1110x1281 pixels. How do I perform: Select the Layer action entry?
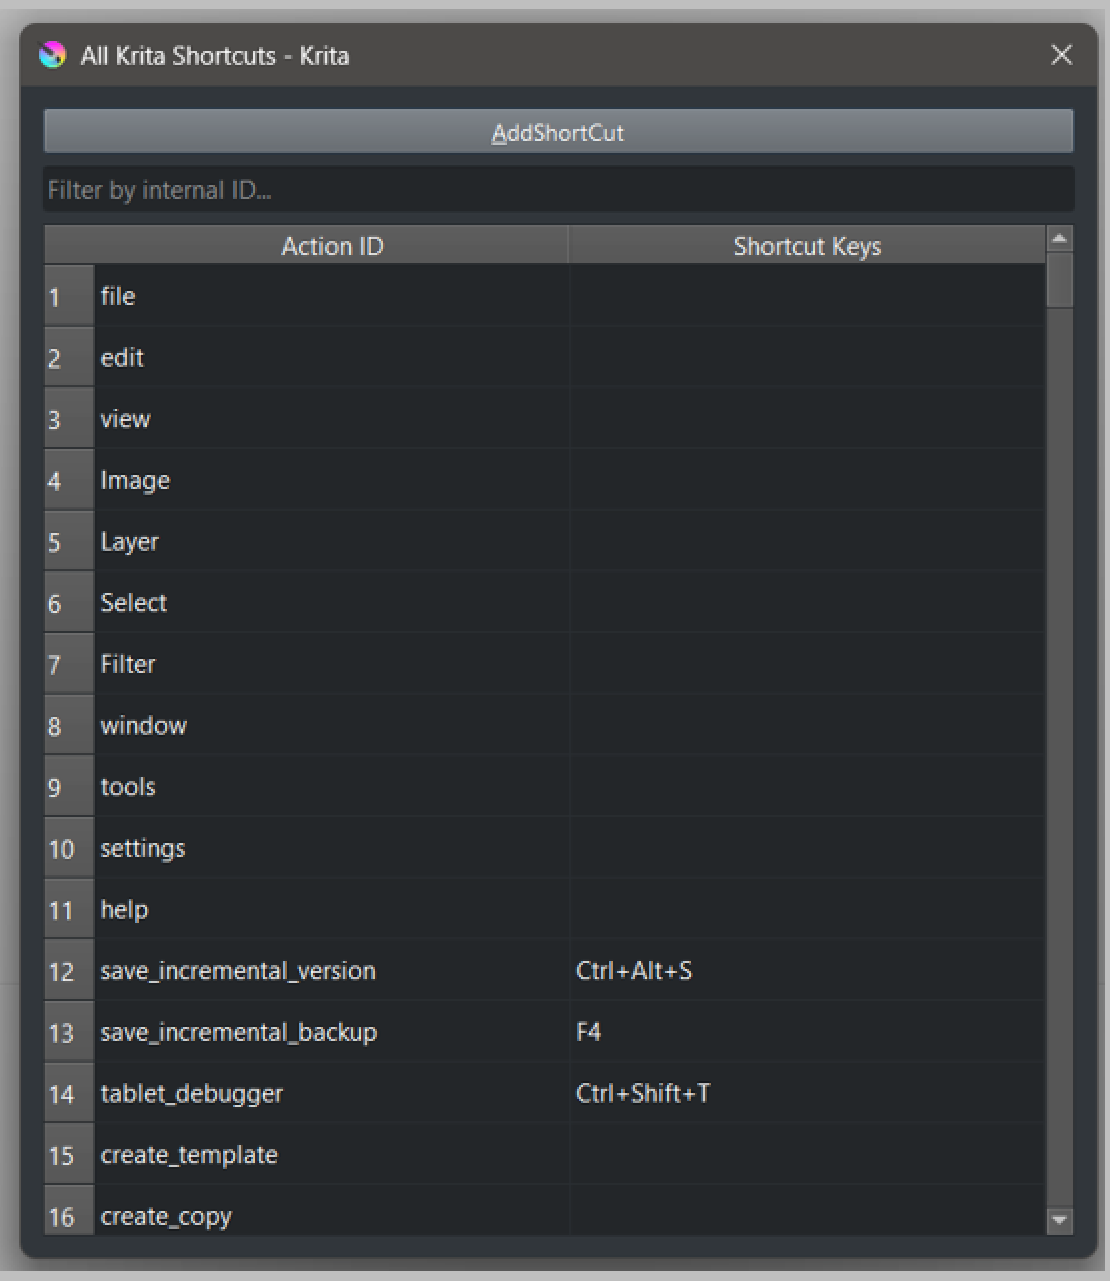tap(130, 542)
